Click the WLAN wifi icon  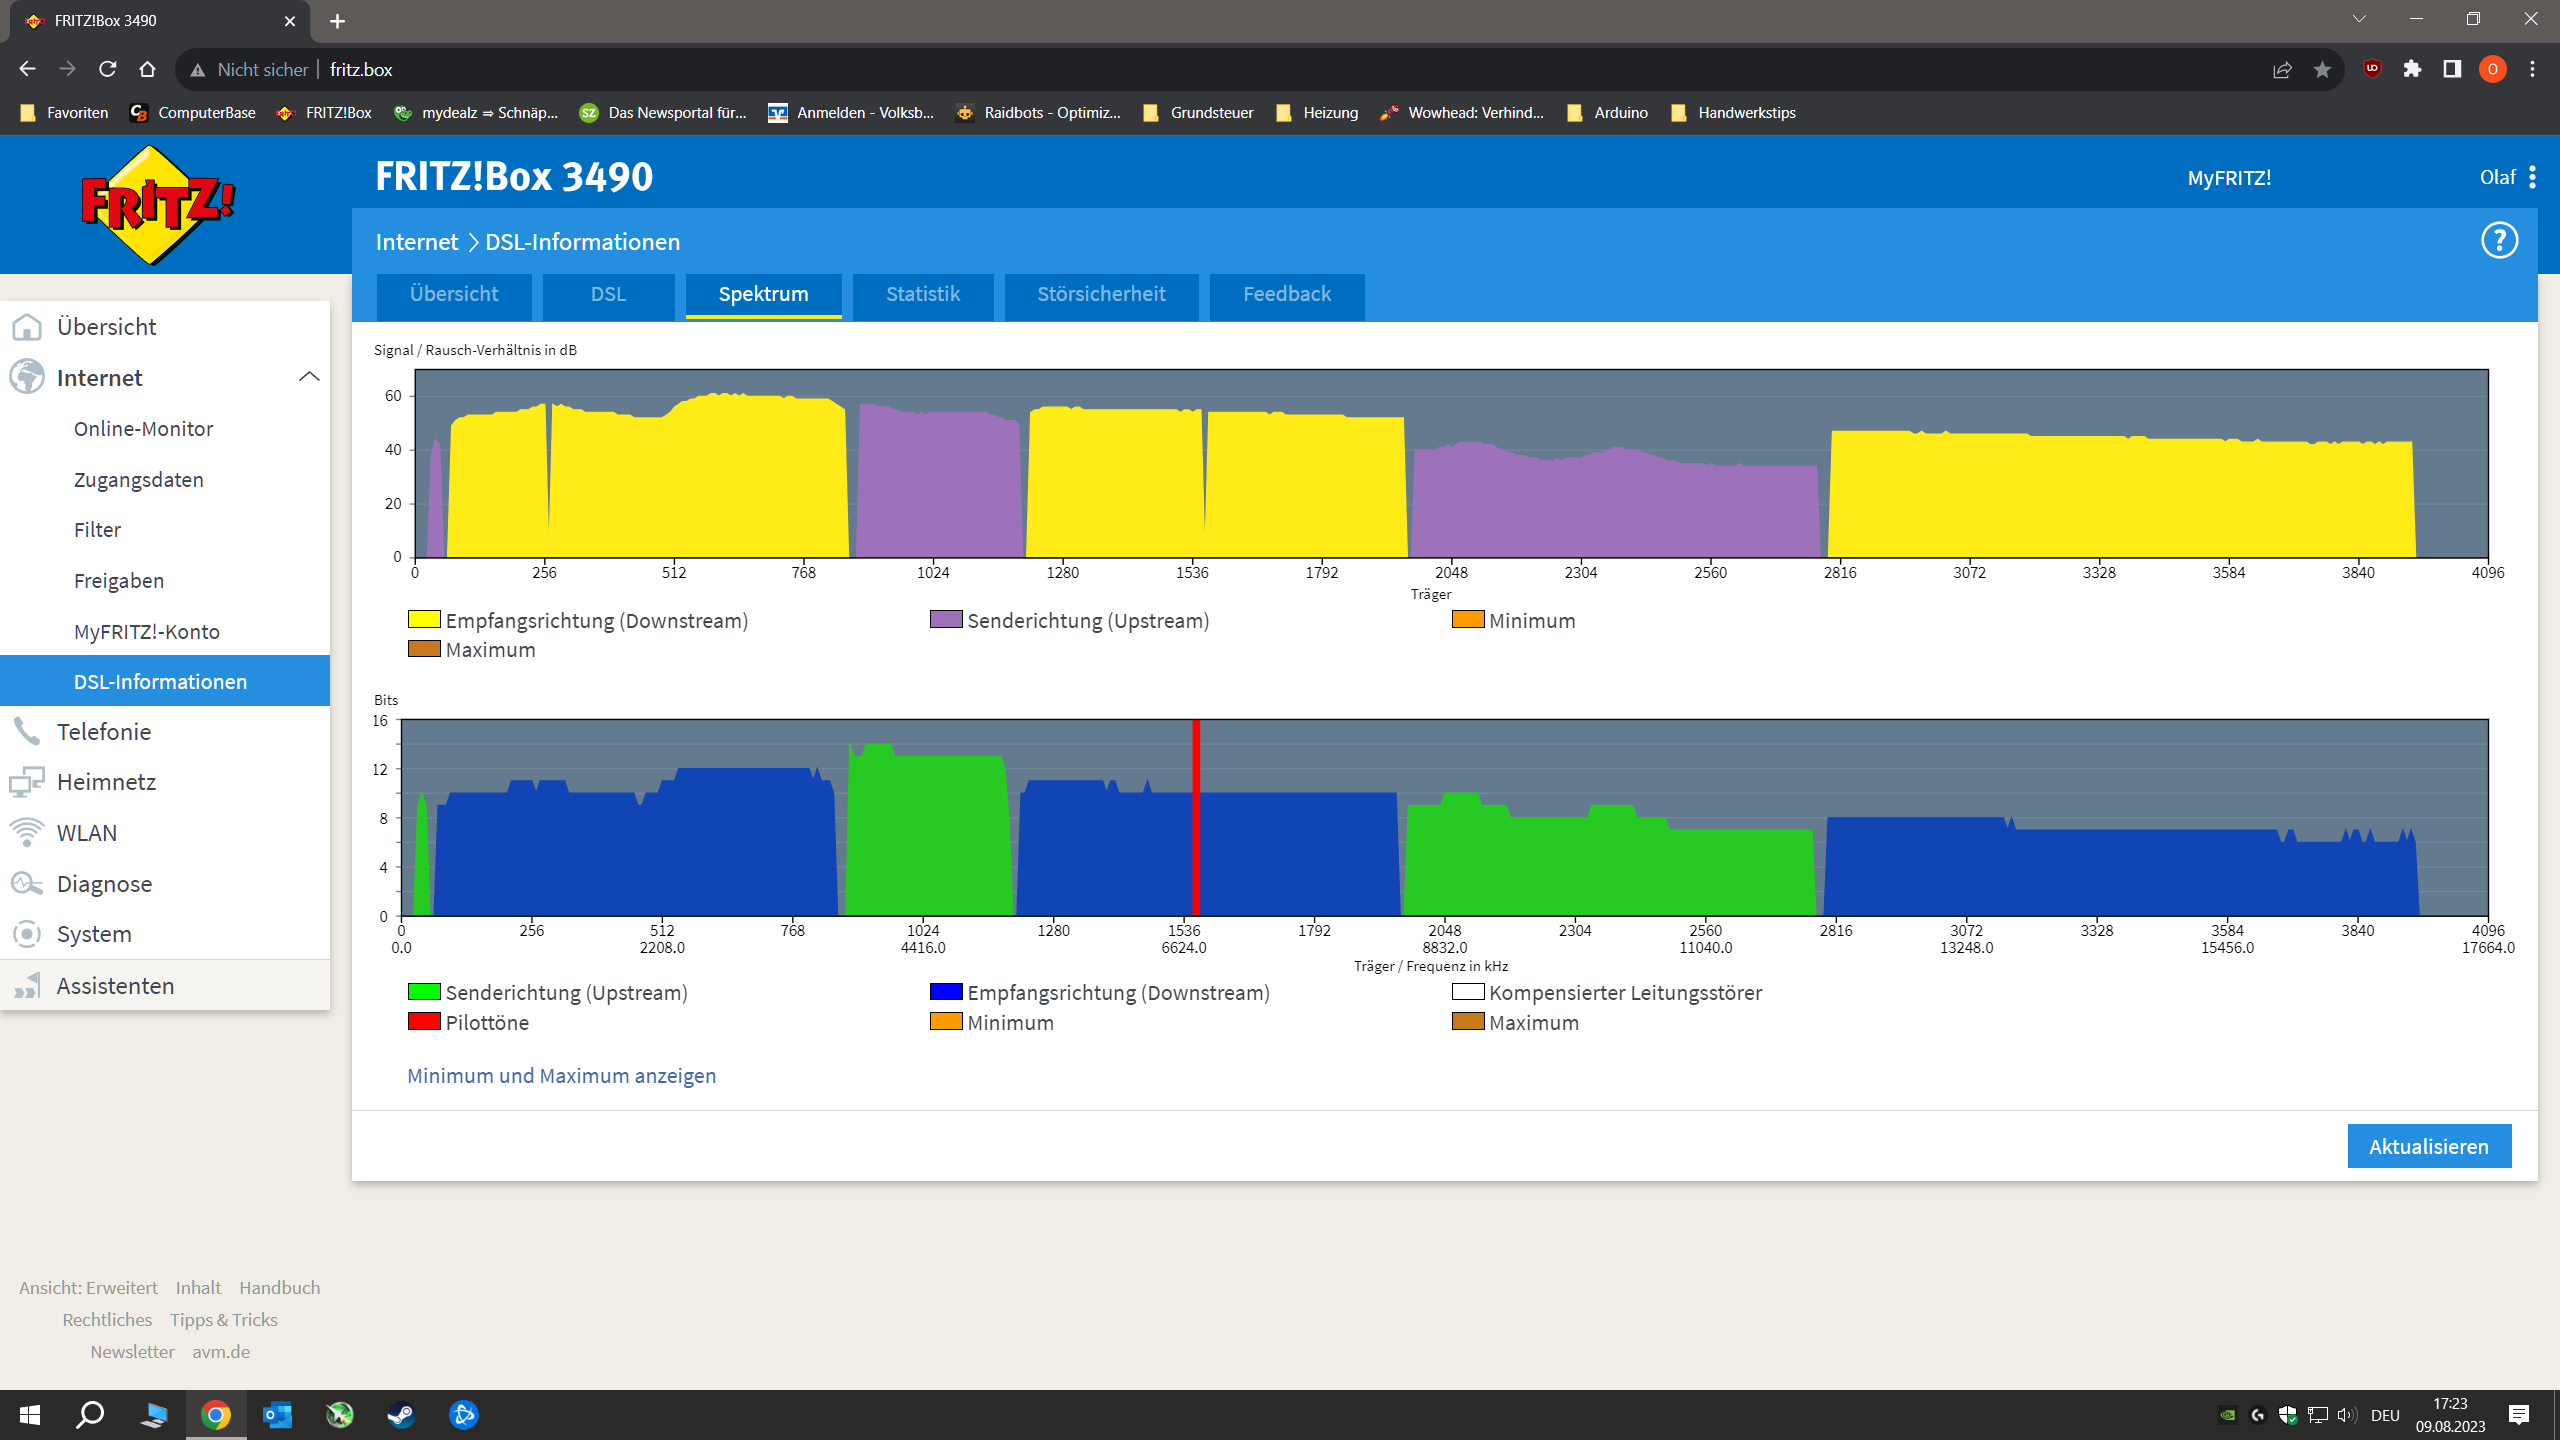click(x=27, y=832)
